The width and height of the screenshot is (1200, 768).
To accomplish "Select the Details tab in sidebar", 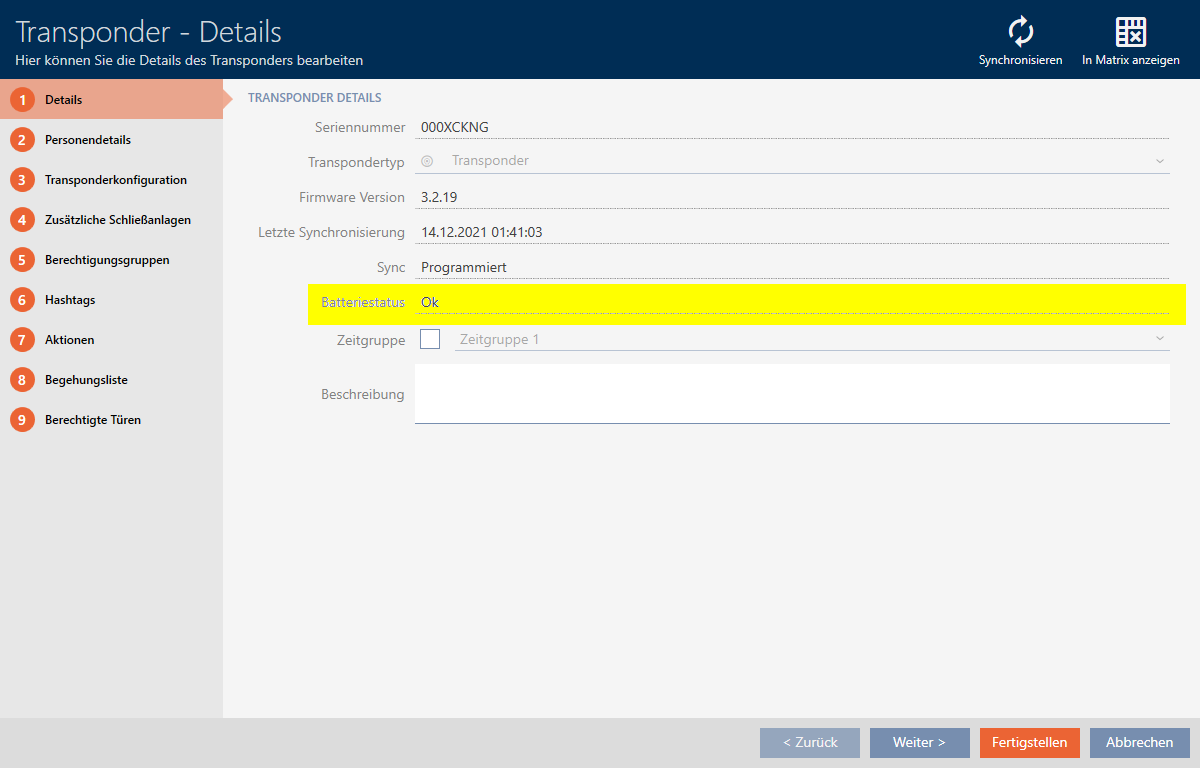I will (63, 100).
